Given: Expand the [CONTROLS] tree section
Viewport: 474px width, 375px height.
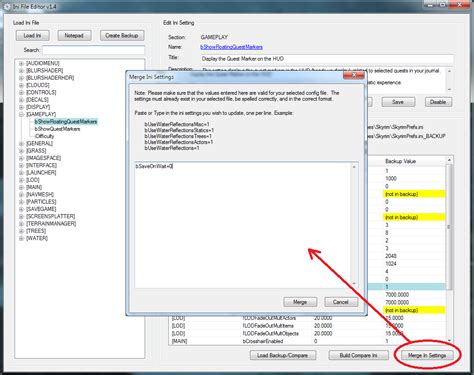Looking at the screenshot, I should pyautogui.click(x=21, y=92).
